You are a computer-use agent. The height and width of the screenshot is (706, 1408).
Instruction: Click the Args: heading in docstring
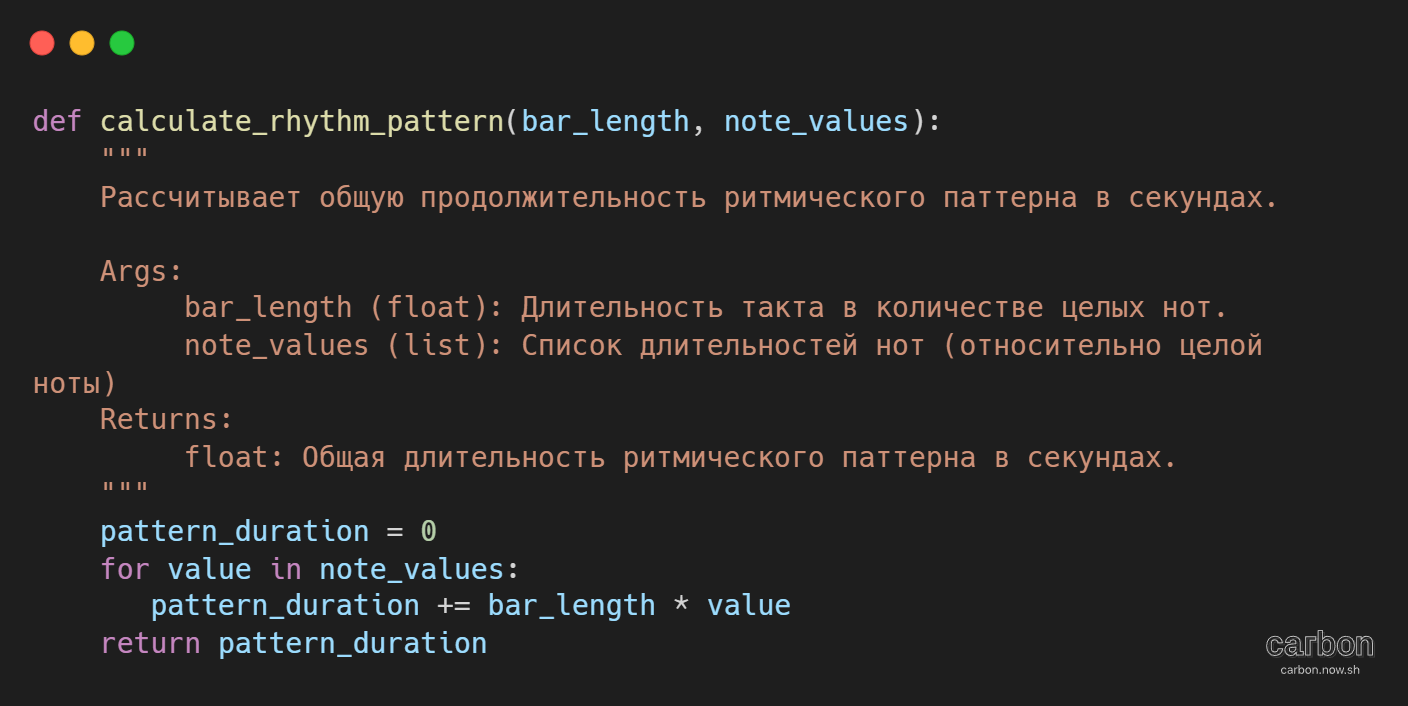click(x=142, y=271)
